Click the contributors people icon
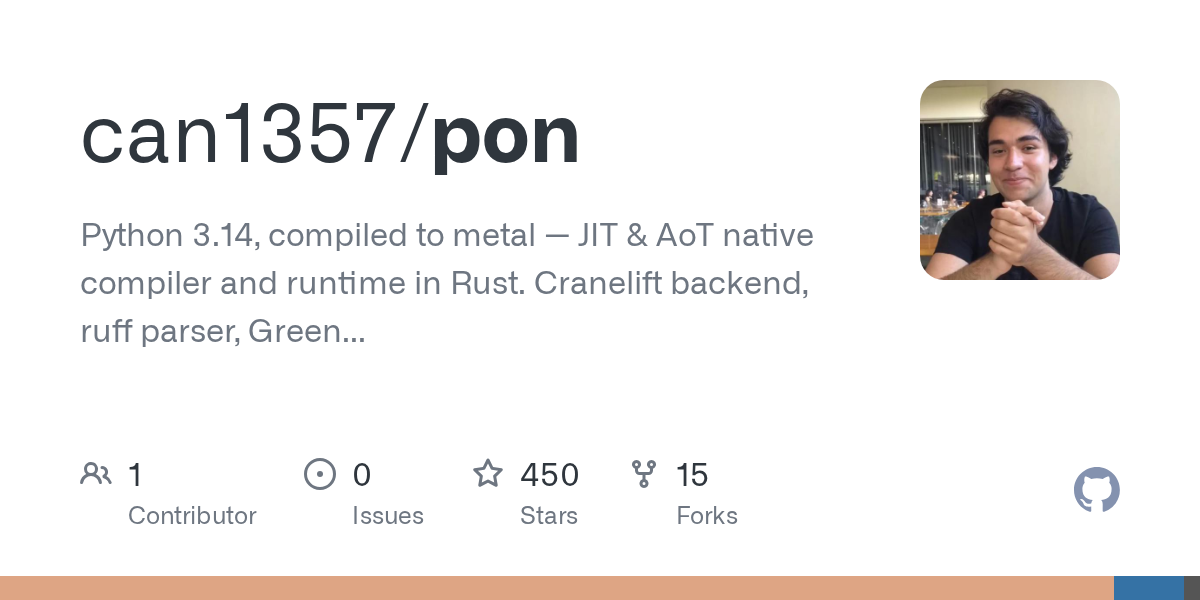The image size is (1200, 600). pyautogui.click(x=96, y=474)
